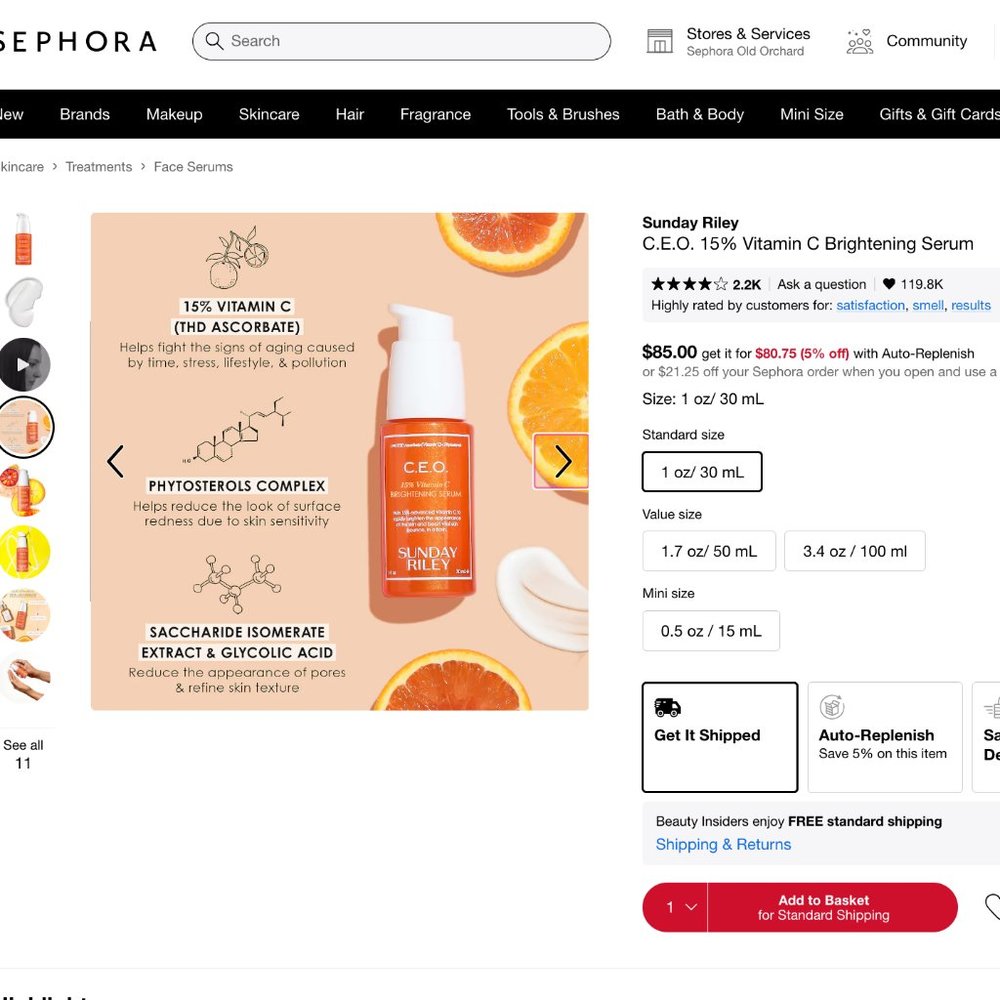This screenshot has width=1000, height=1000.
Task: Show previous product image arrow
Action: click(116, 461)
